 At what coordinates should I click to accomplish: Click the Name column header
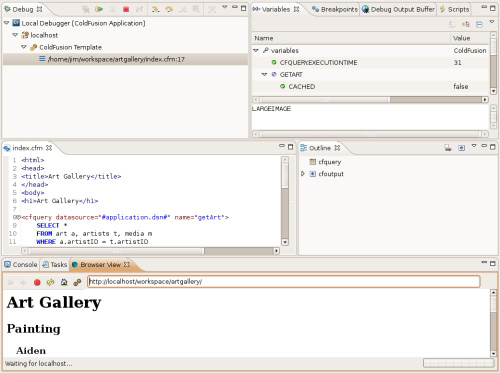pyautogui.click(x=351, y=38)
